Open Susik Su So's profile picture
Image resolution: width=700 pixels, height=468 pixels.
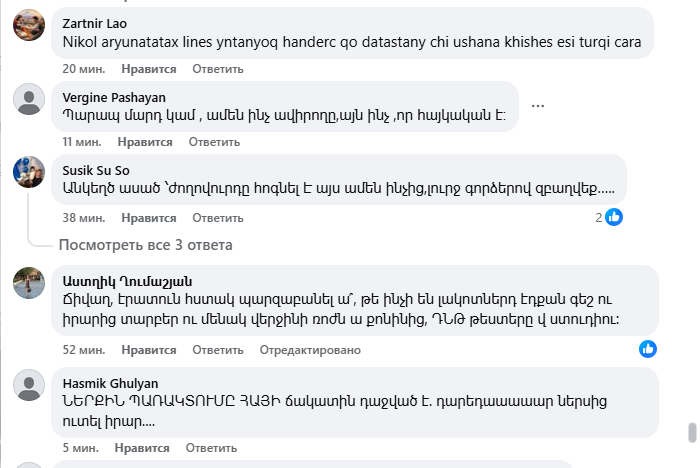[x=29, y=172]
